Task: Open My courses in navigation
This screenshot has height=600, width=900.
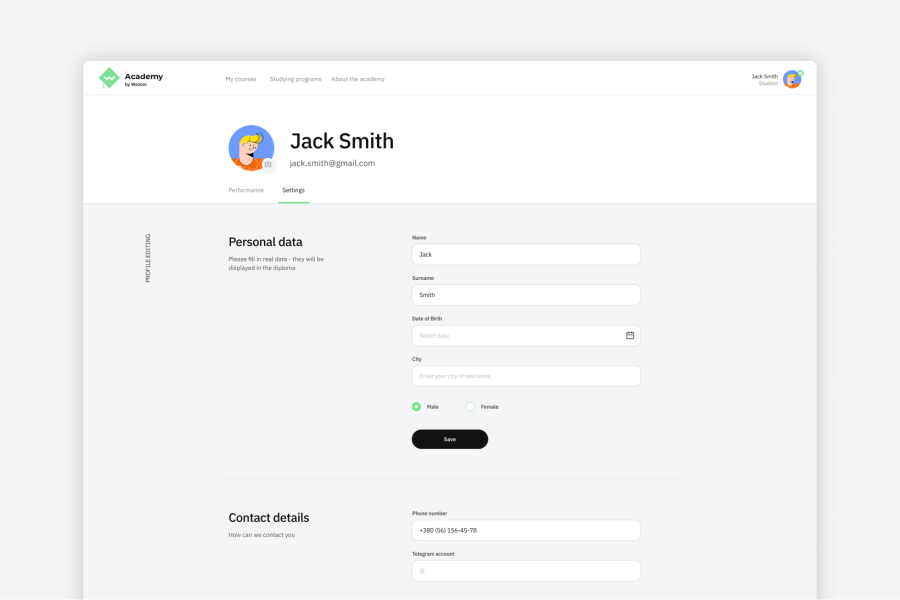Action: coord(241,79)
